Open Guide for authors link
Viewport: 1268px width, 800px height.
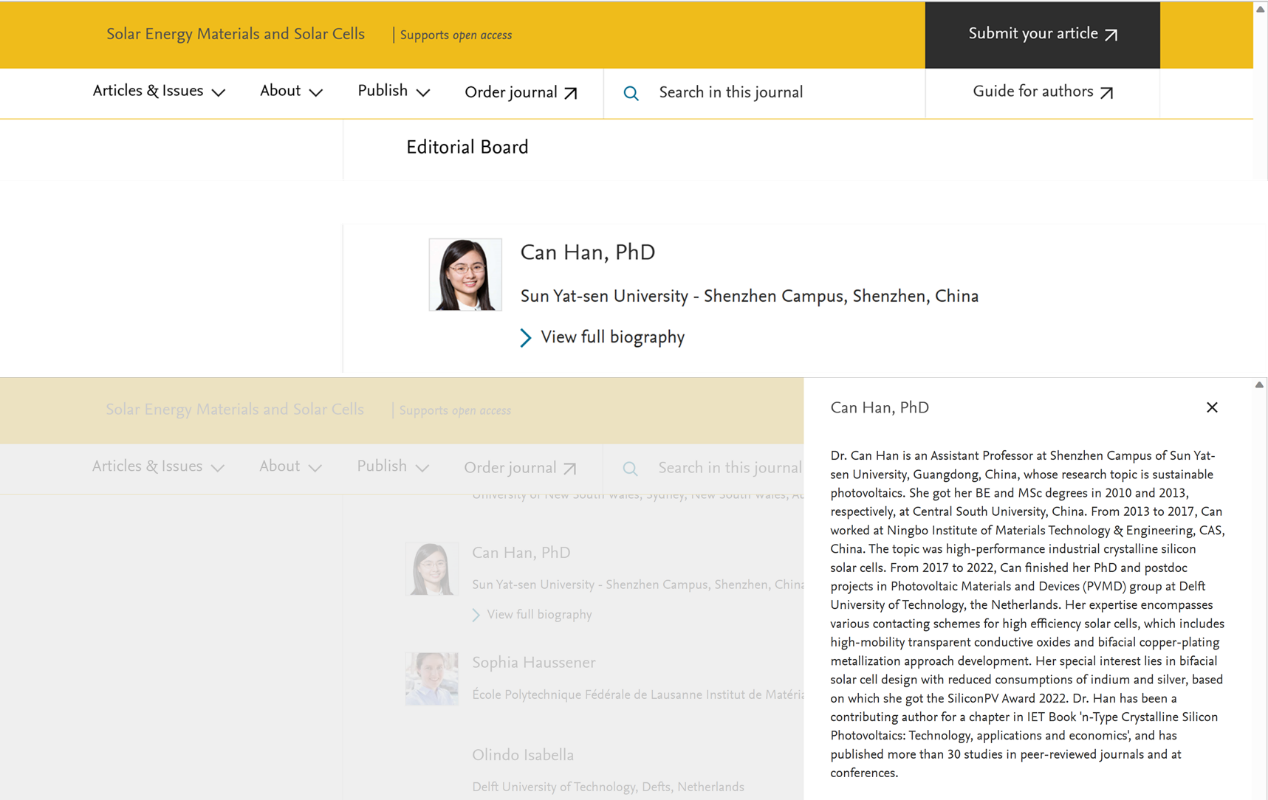[1042, 92]
